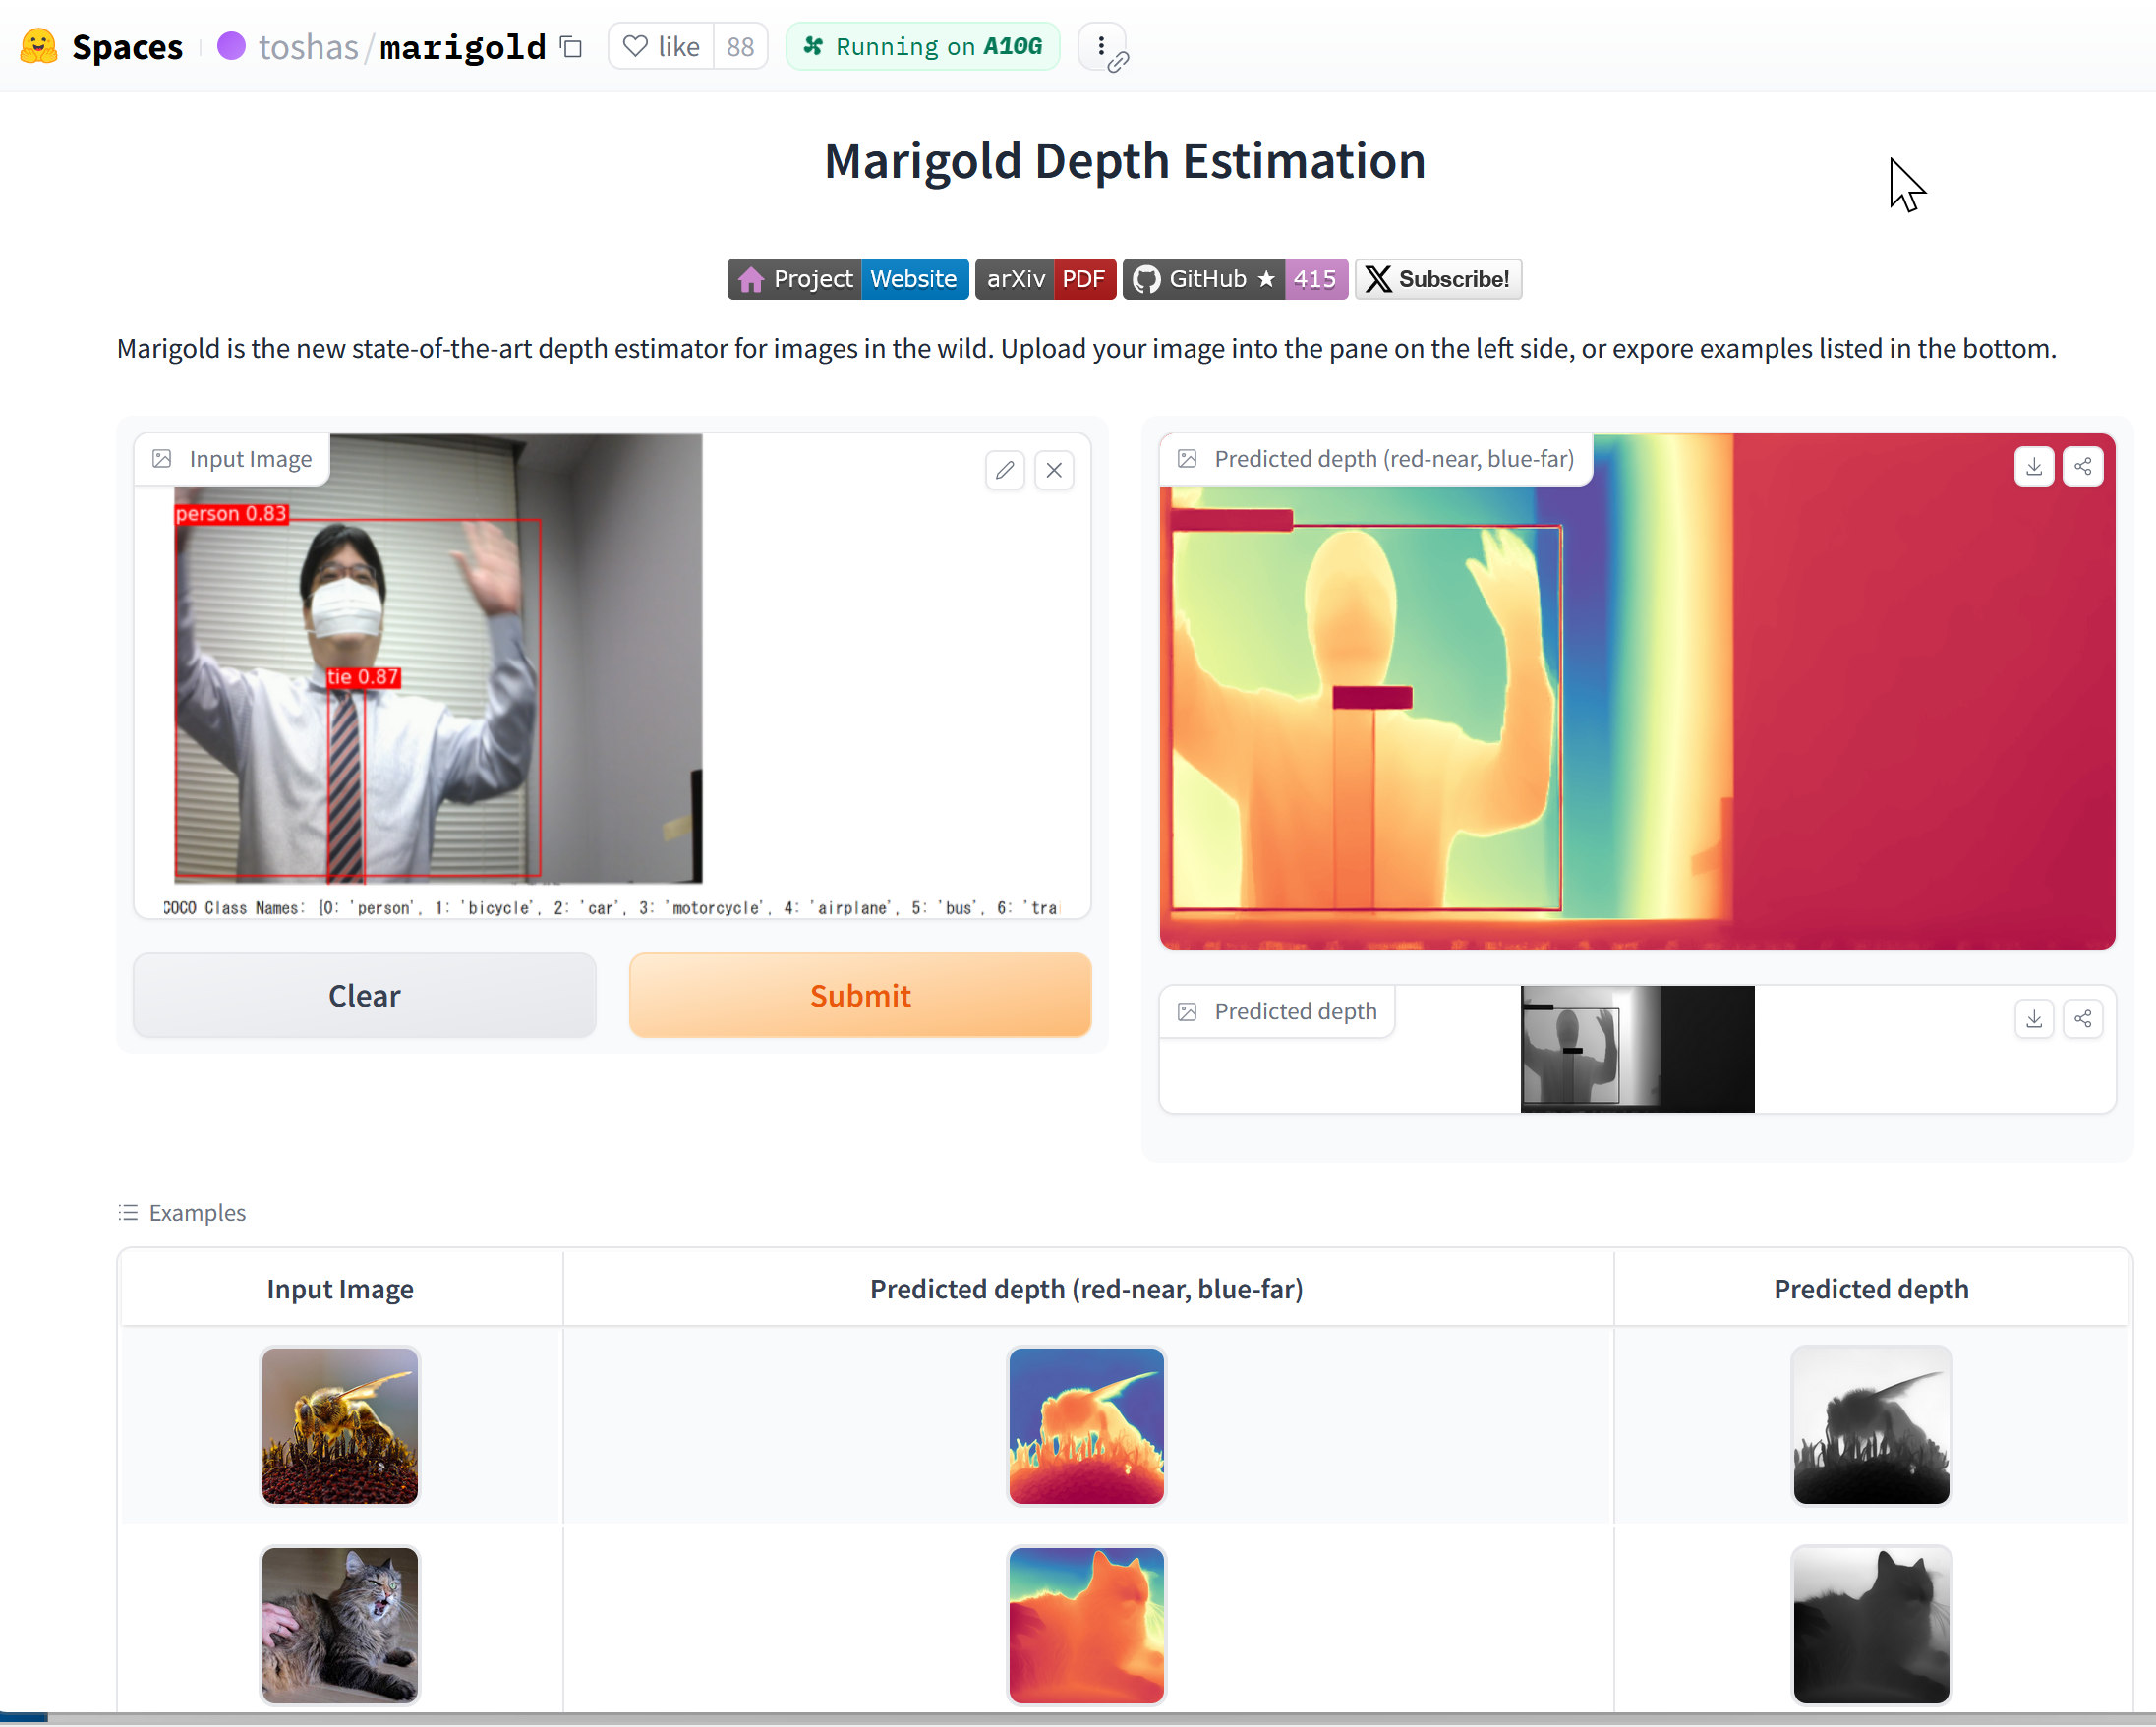Click the grayscale predicted depth output image

point(1637,1049)
